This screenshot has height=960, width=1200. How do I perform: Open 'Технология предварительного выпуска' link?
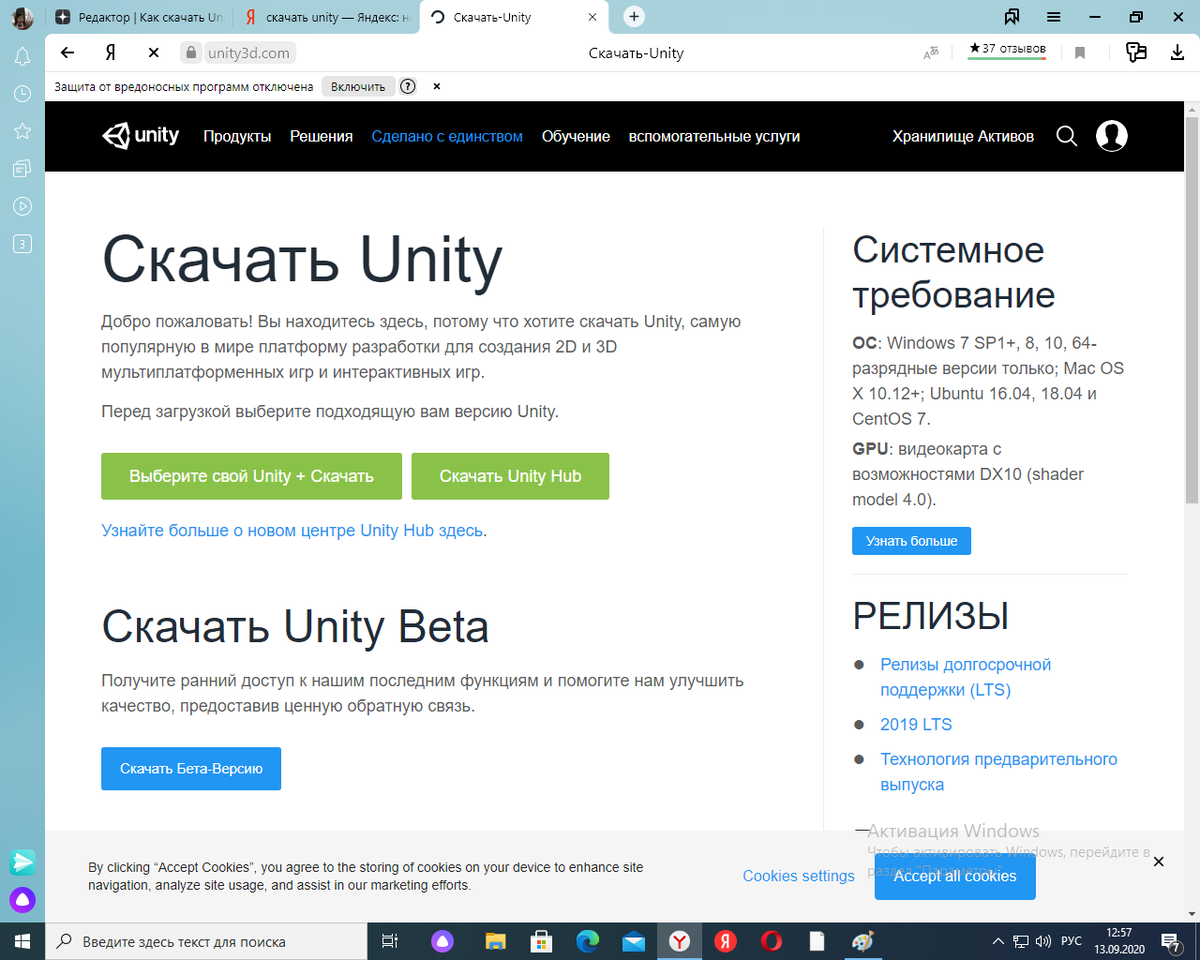tap(998, 772)
